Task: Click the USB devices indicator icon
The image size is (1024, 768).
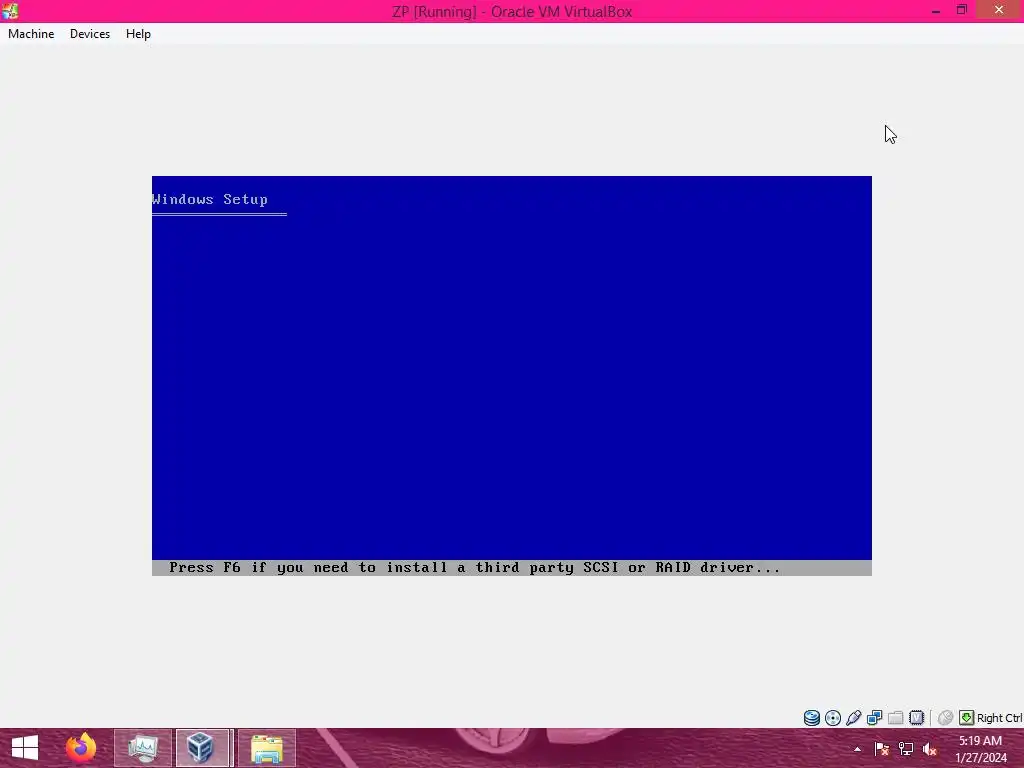Action: coord(854,718)
